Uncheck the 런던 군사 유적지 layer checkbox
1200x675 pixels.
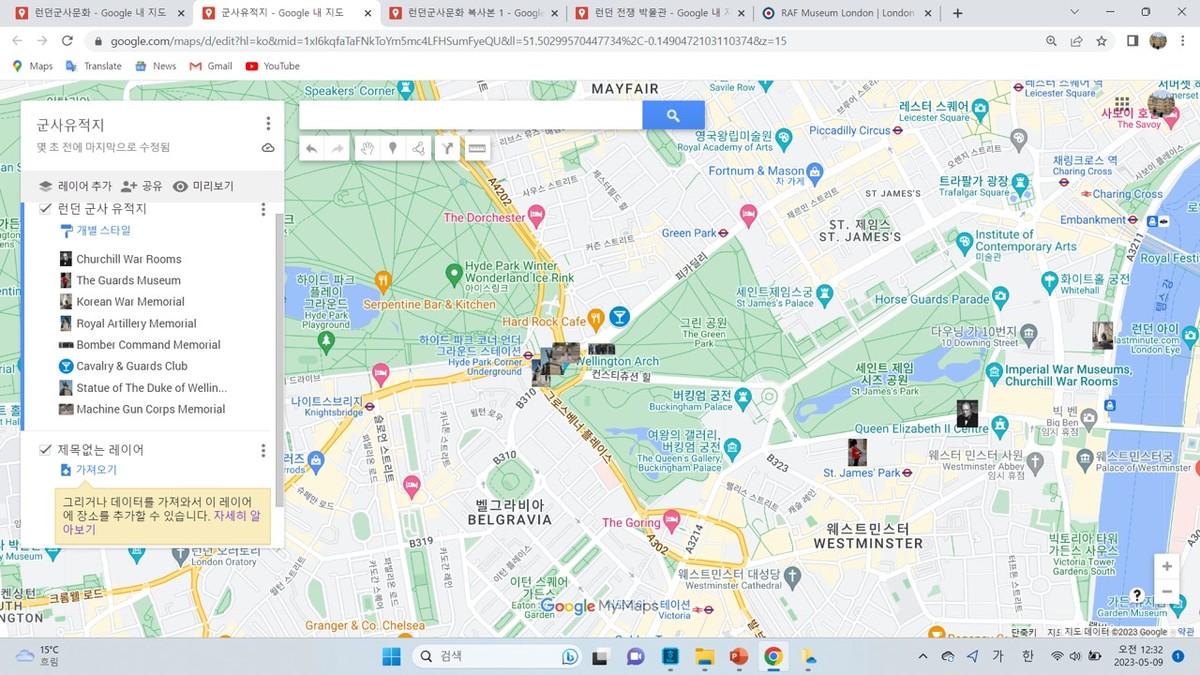45,208
